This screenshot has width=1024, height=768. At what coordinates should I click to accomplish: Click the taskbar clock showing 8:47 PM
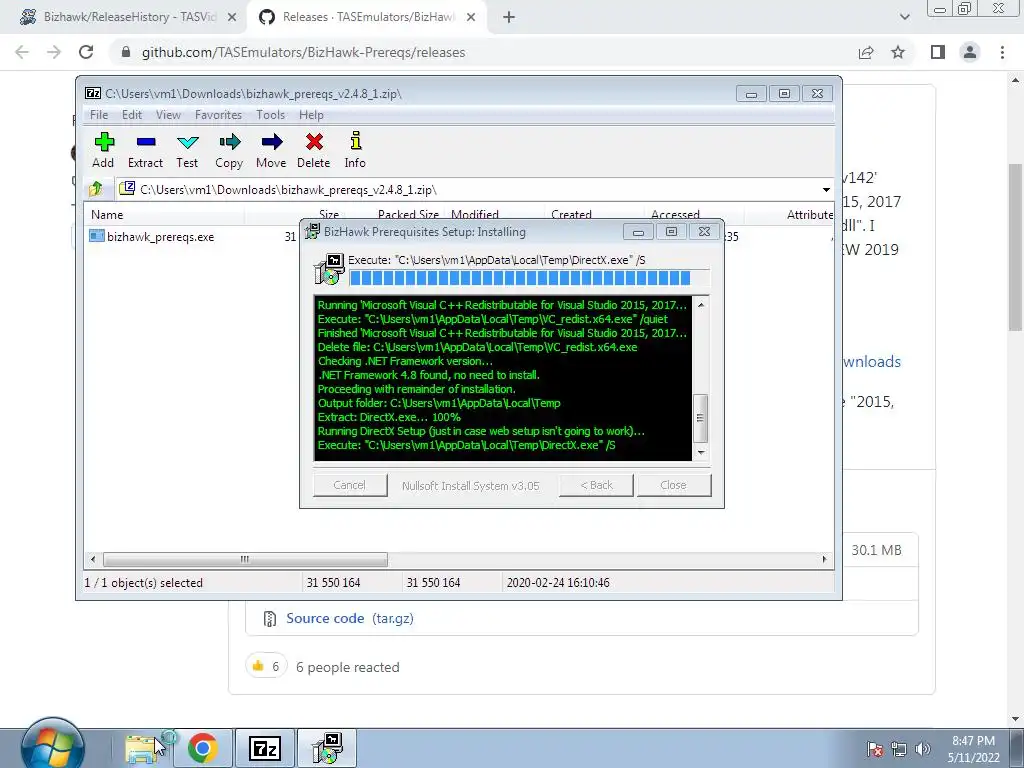(974, 748)
